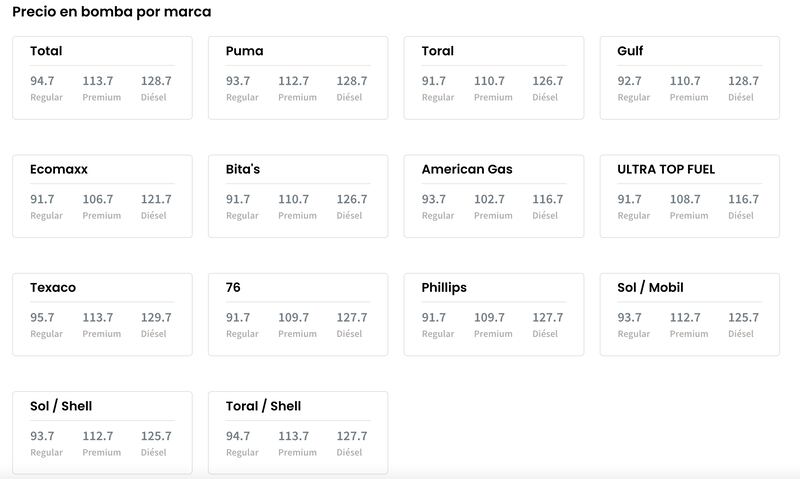The image size is (800, 479).
Task: Select the Puma brand card
Action: coord(298,78)
